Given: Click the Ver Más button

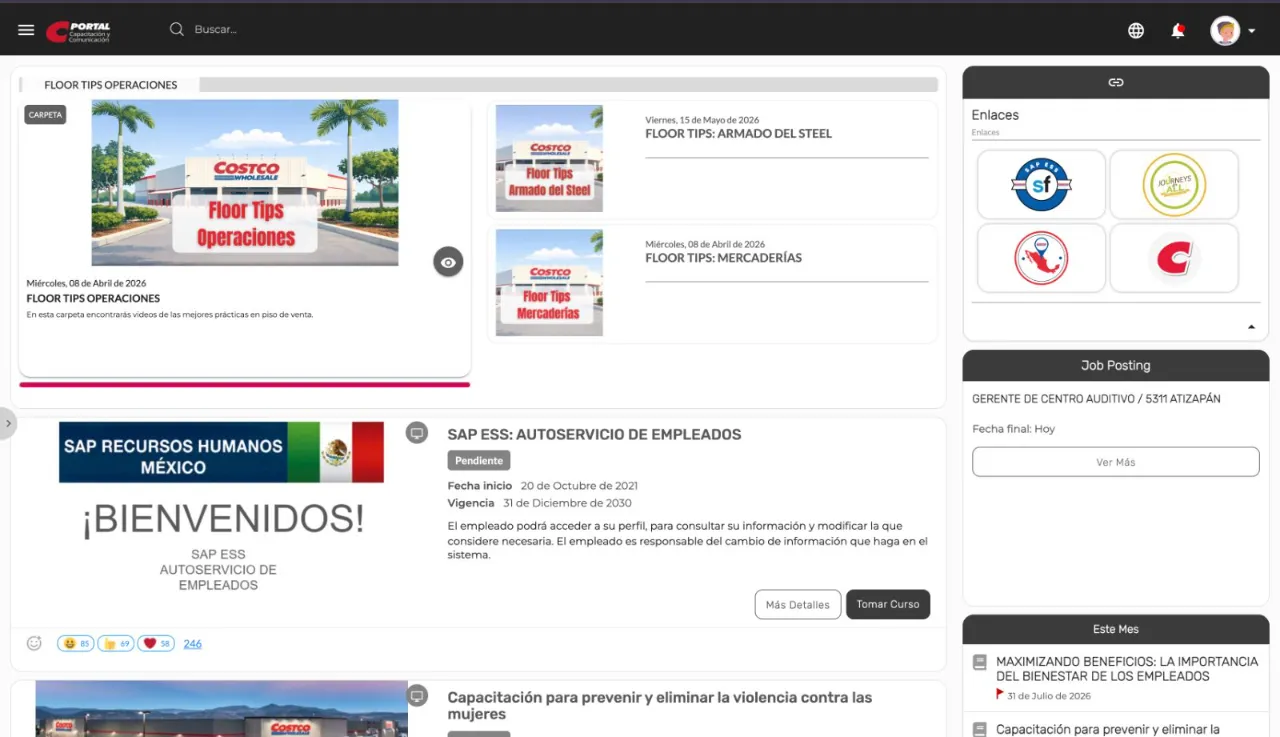Looking at the screenshot, I should click(x=1116, y=462).
